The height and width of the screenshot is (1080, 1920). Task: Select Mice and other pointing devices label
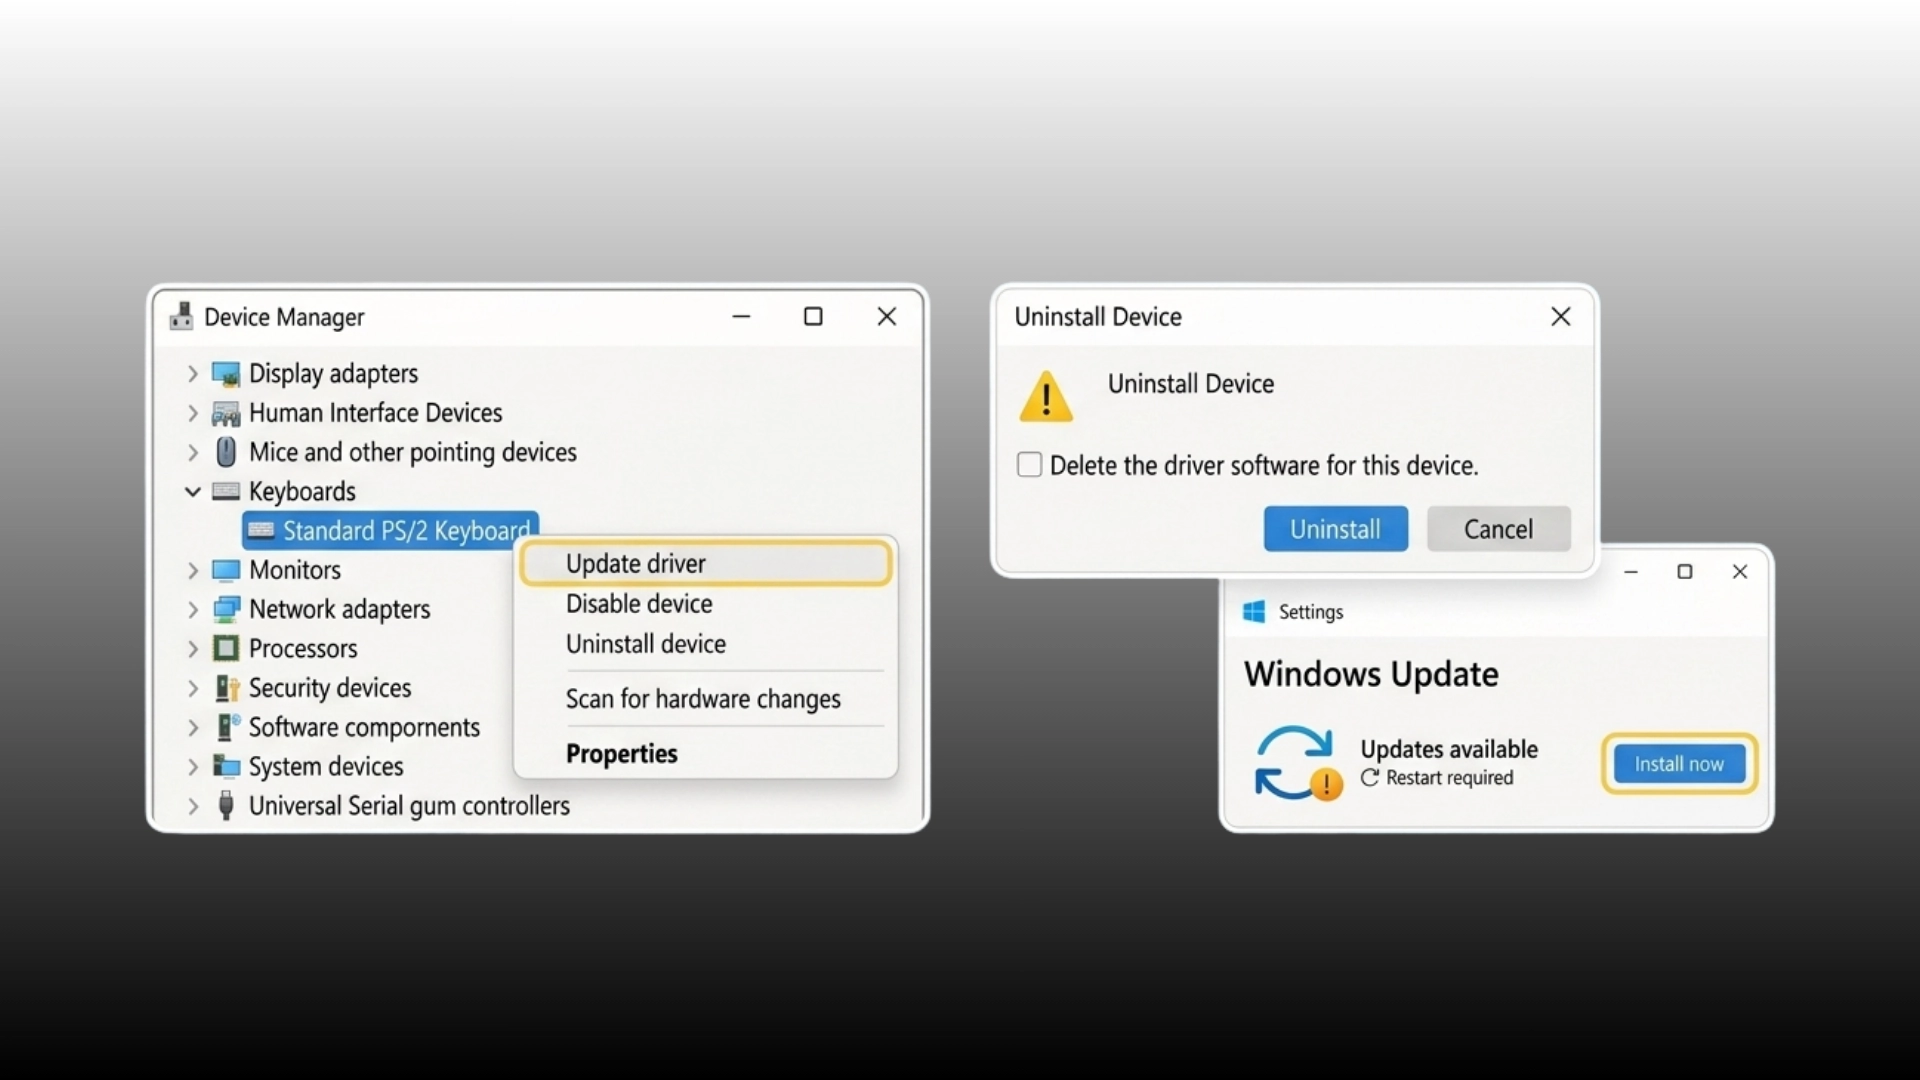(x=413, y=452)
